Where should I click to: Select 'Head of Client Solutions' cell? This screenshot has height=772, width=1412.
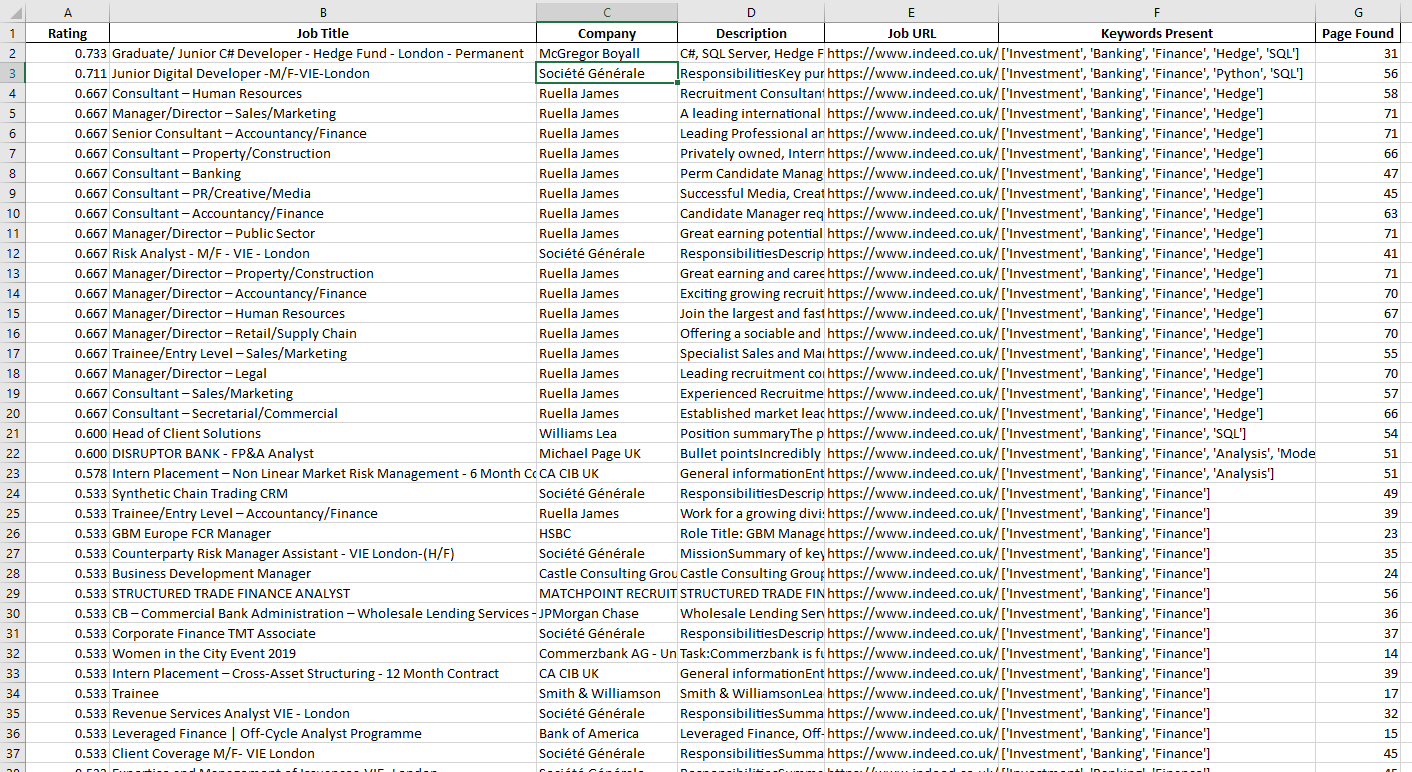323,433
